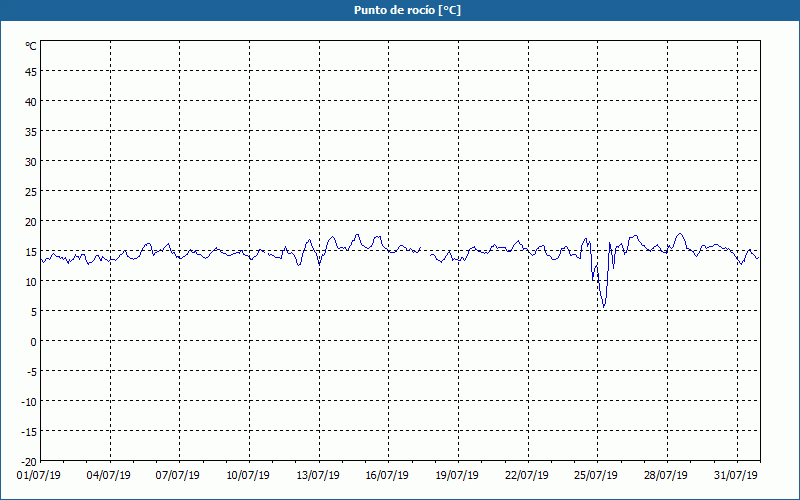
Task: Select the 25/07/19 date label
Action: coord(596,475)
